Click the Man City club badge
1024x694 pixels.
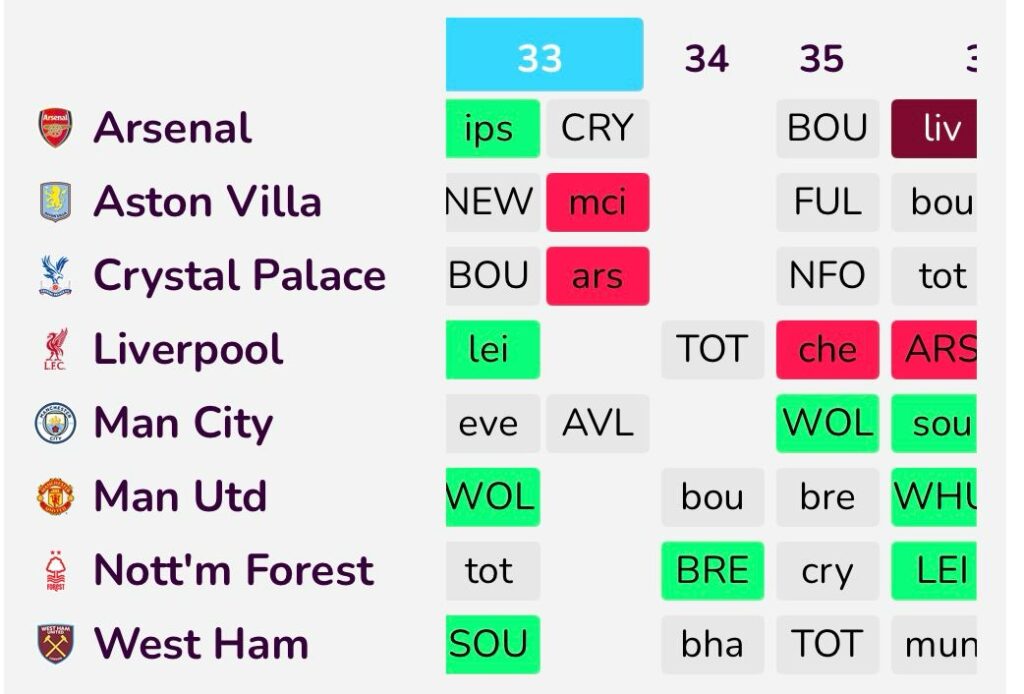[56, 423]
